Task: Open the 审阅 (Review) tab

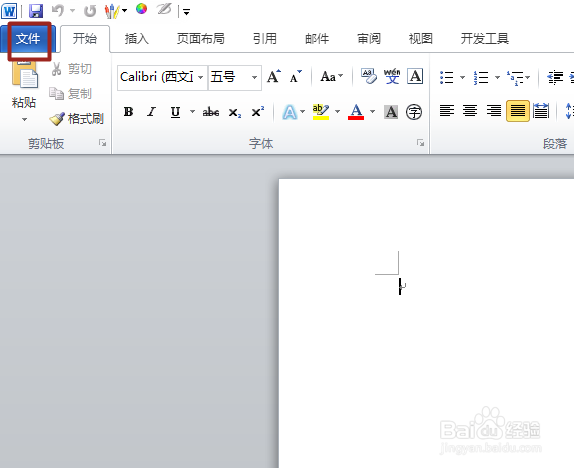Action: click(x=369, y=38)
